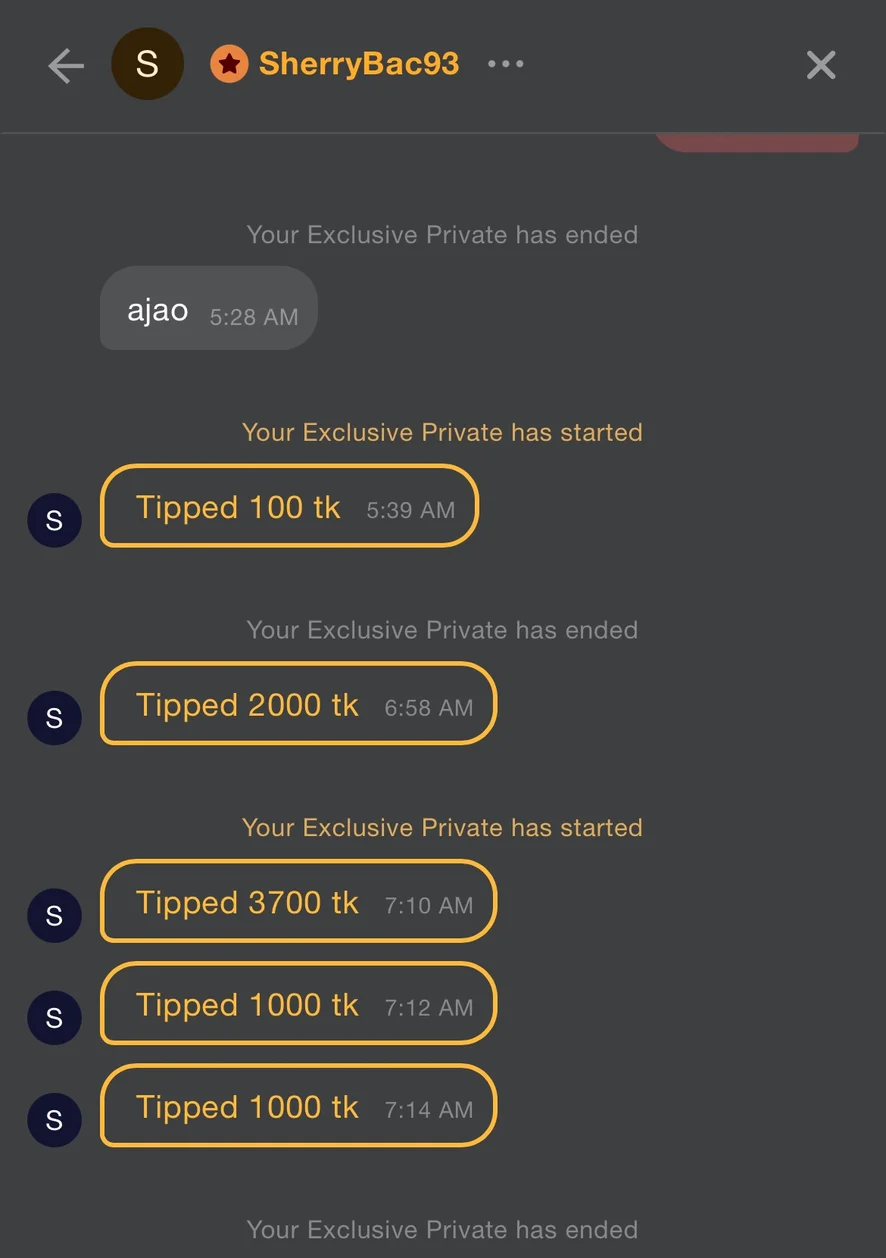The width and height of the screenshot is (886, 1258).
Task: Click the SherryBac93 username link
Action: click(x=359, y=64)
